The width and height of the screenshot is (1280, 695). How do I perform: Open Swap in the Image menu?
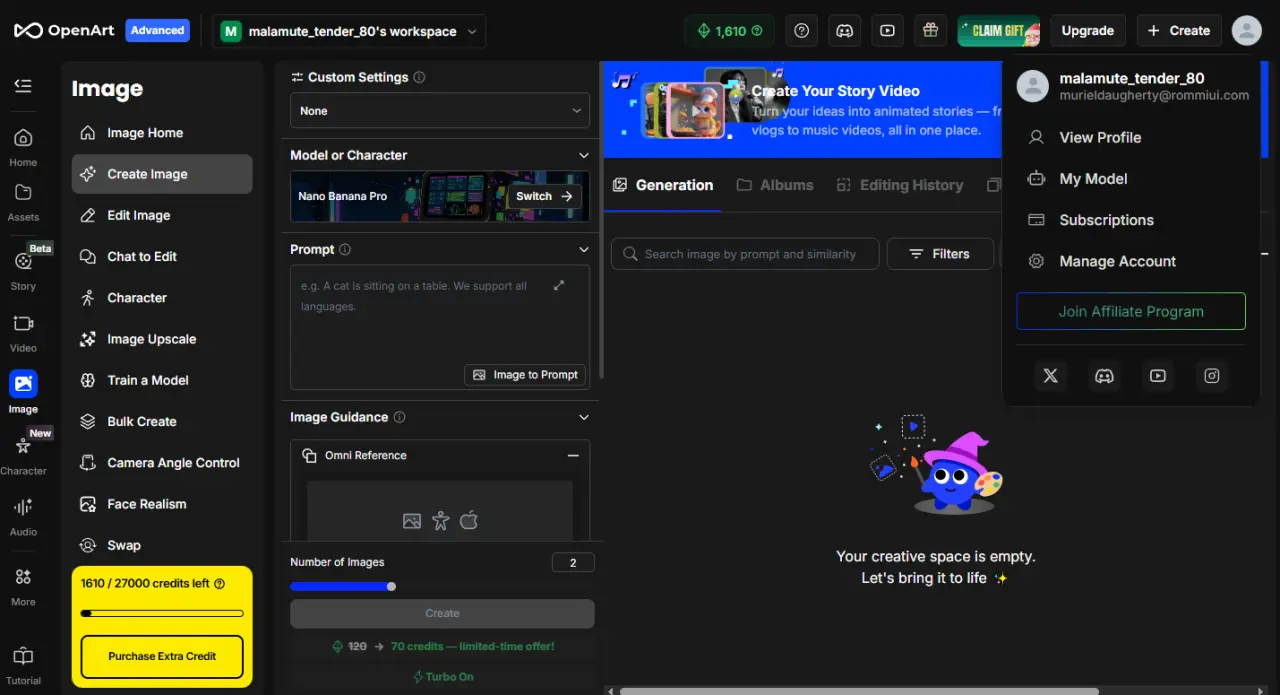click(162, 545)
